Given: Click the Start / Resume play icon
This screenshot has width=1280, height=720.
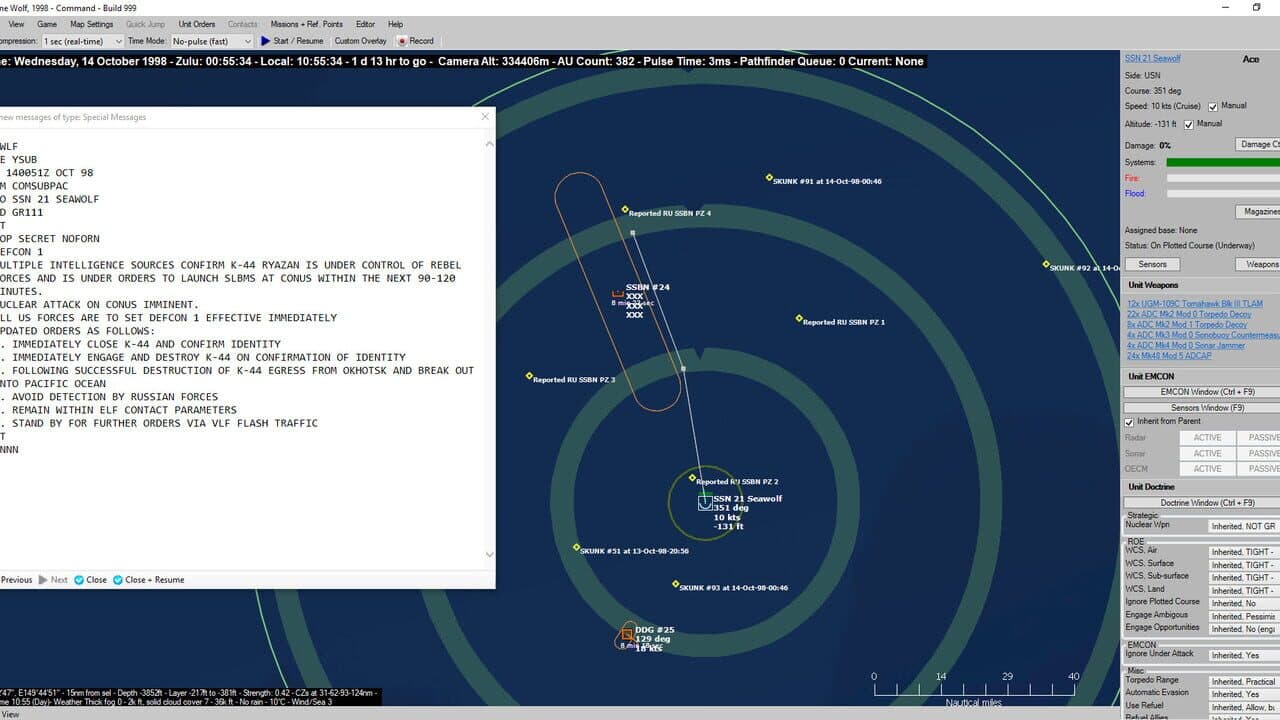Looking at the screenshot, I should (x=266, y=41).
